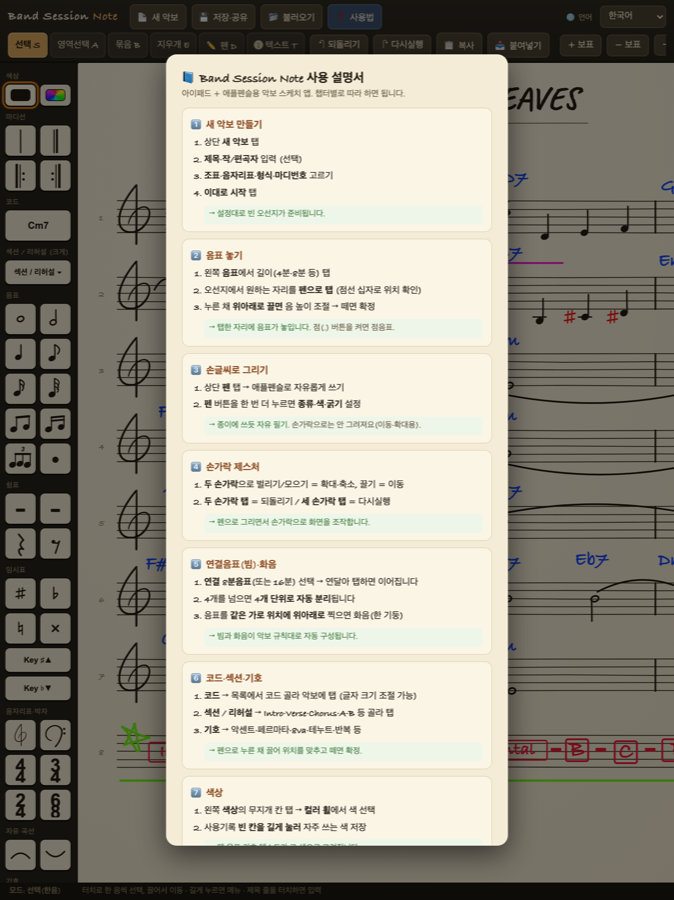Select the downward slur curve
Viewport: 674px width, 900px height.
click(56, 855)
